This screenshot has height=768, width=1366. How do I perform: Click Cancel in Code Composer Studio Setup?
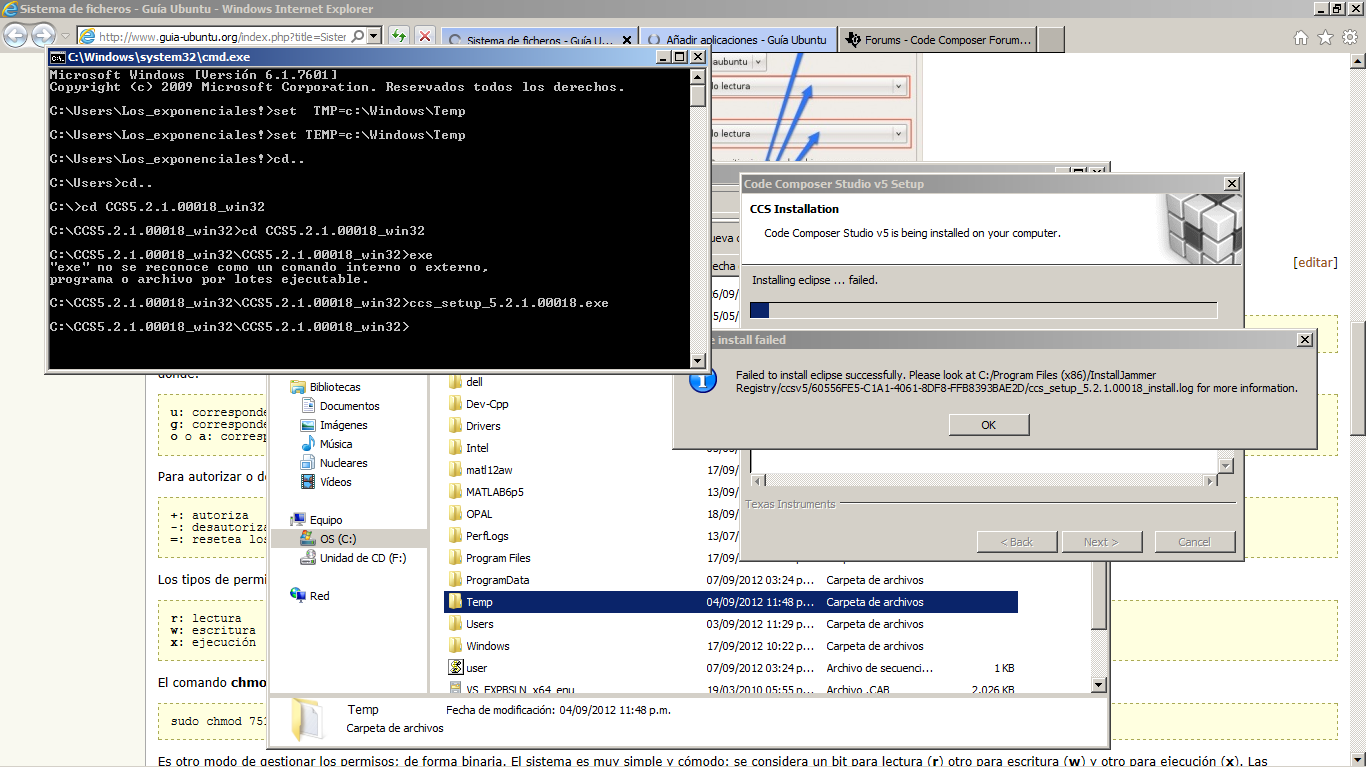click(x=1194, y=542)
